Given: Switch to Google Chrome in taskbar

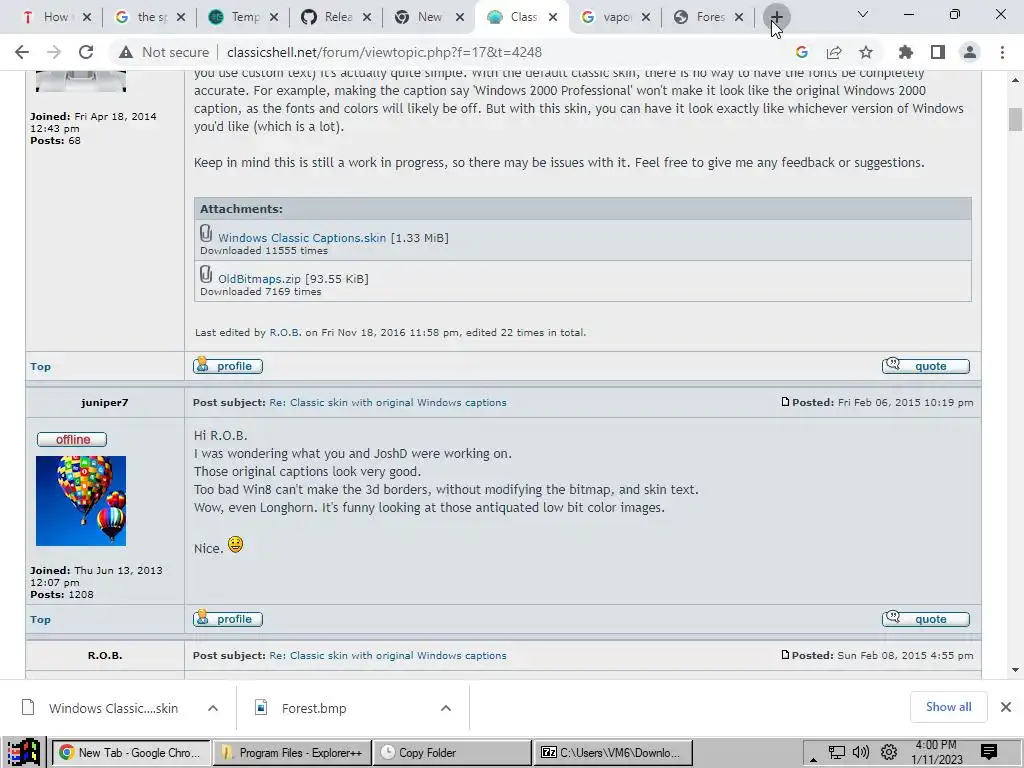Looking at the screenshot, I should 131,753.
